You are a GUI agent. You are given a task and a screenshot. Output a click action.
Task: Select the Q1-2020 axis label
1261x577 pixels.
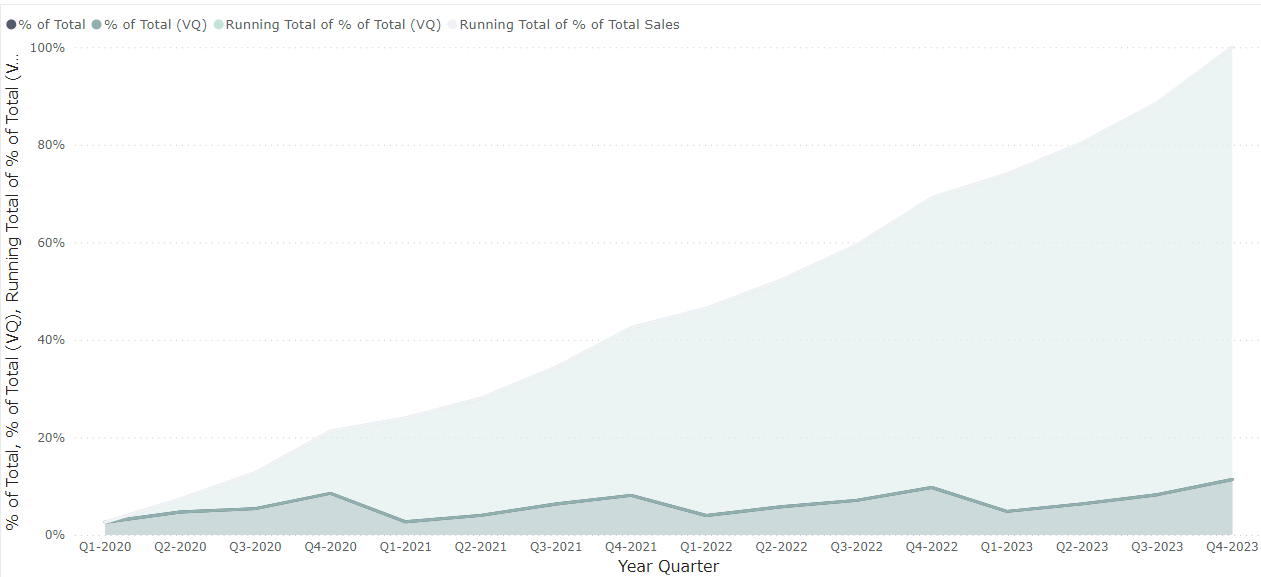tap(104, 548)
